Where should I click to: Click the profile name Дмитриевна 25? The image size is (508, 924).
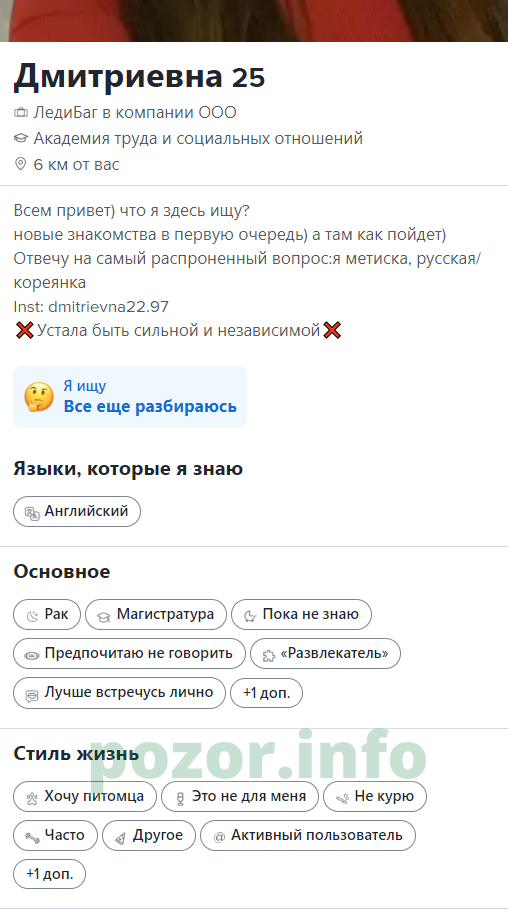click(140, 76)
